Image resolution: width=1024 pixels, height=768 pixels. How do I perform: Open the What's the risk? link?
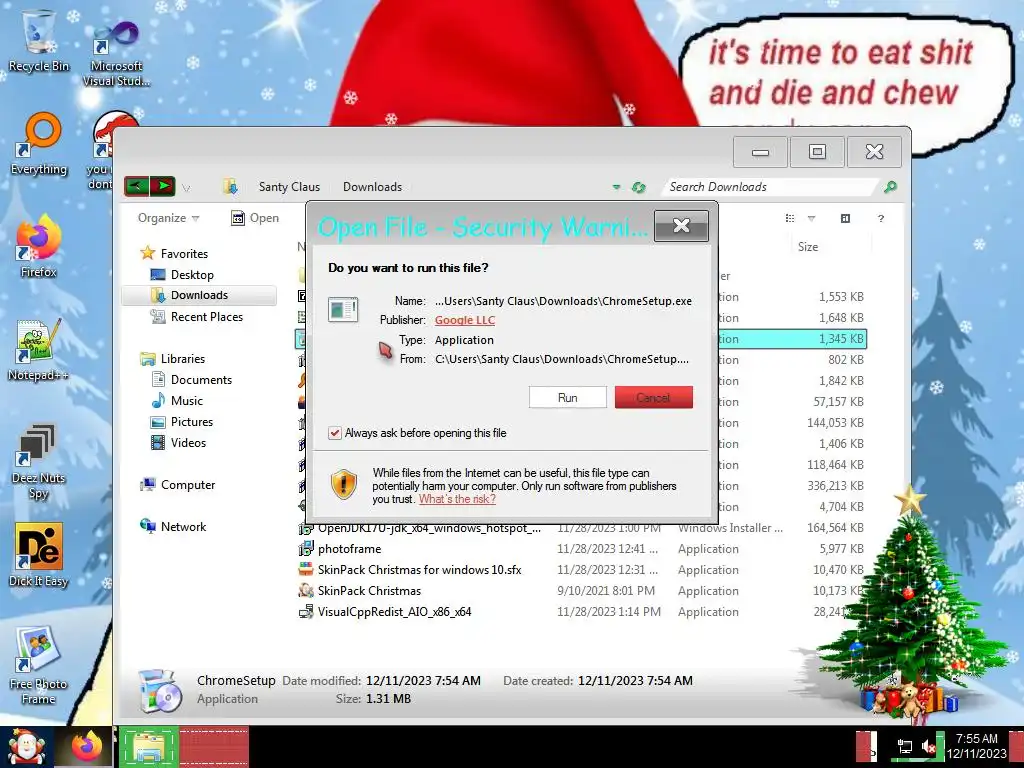[x=457, y=499]
